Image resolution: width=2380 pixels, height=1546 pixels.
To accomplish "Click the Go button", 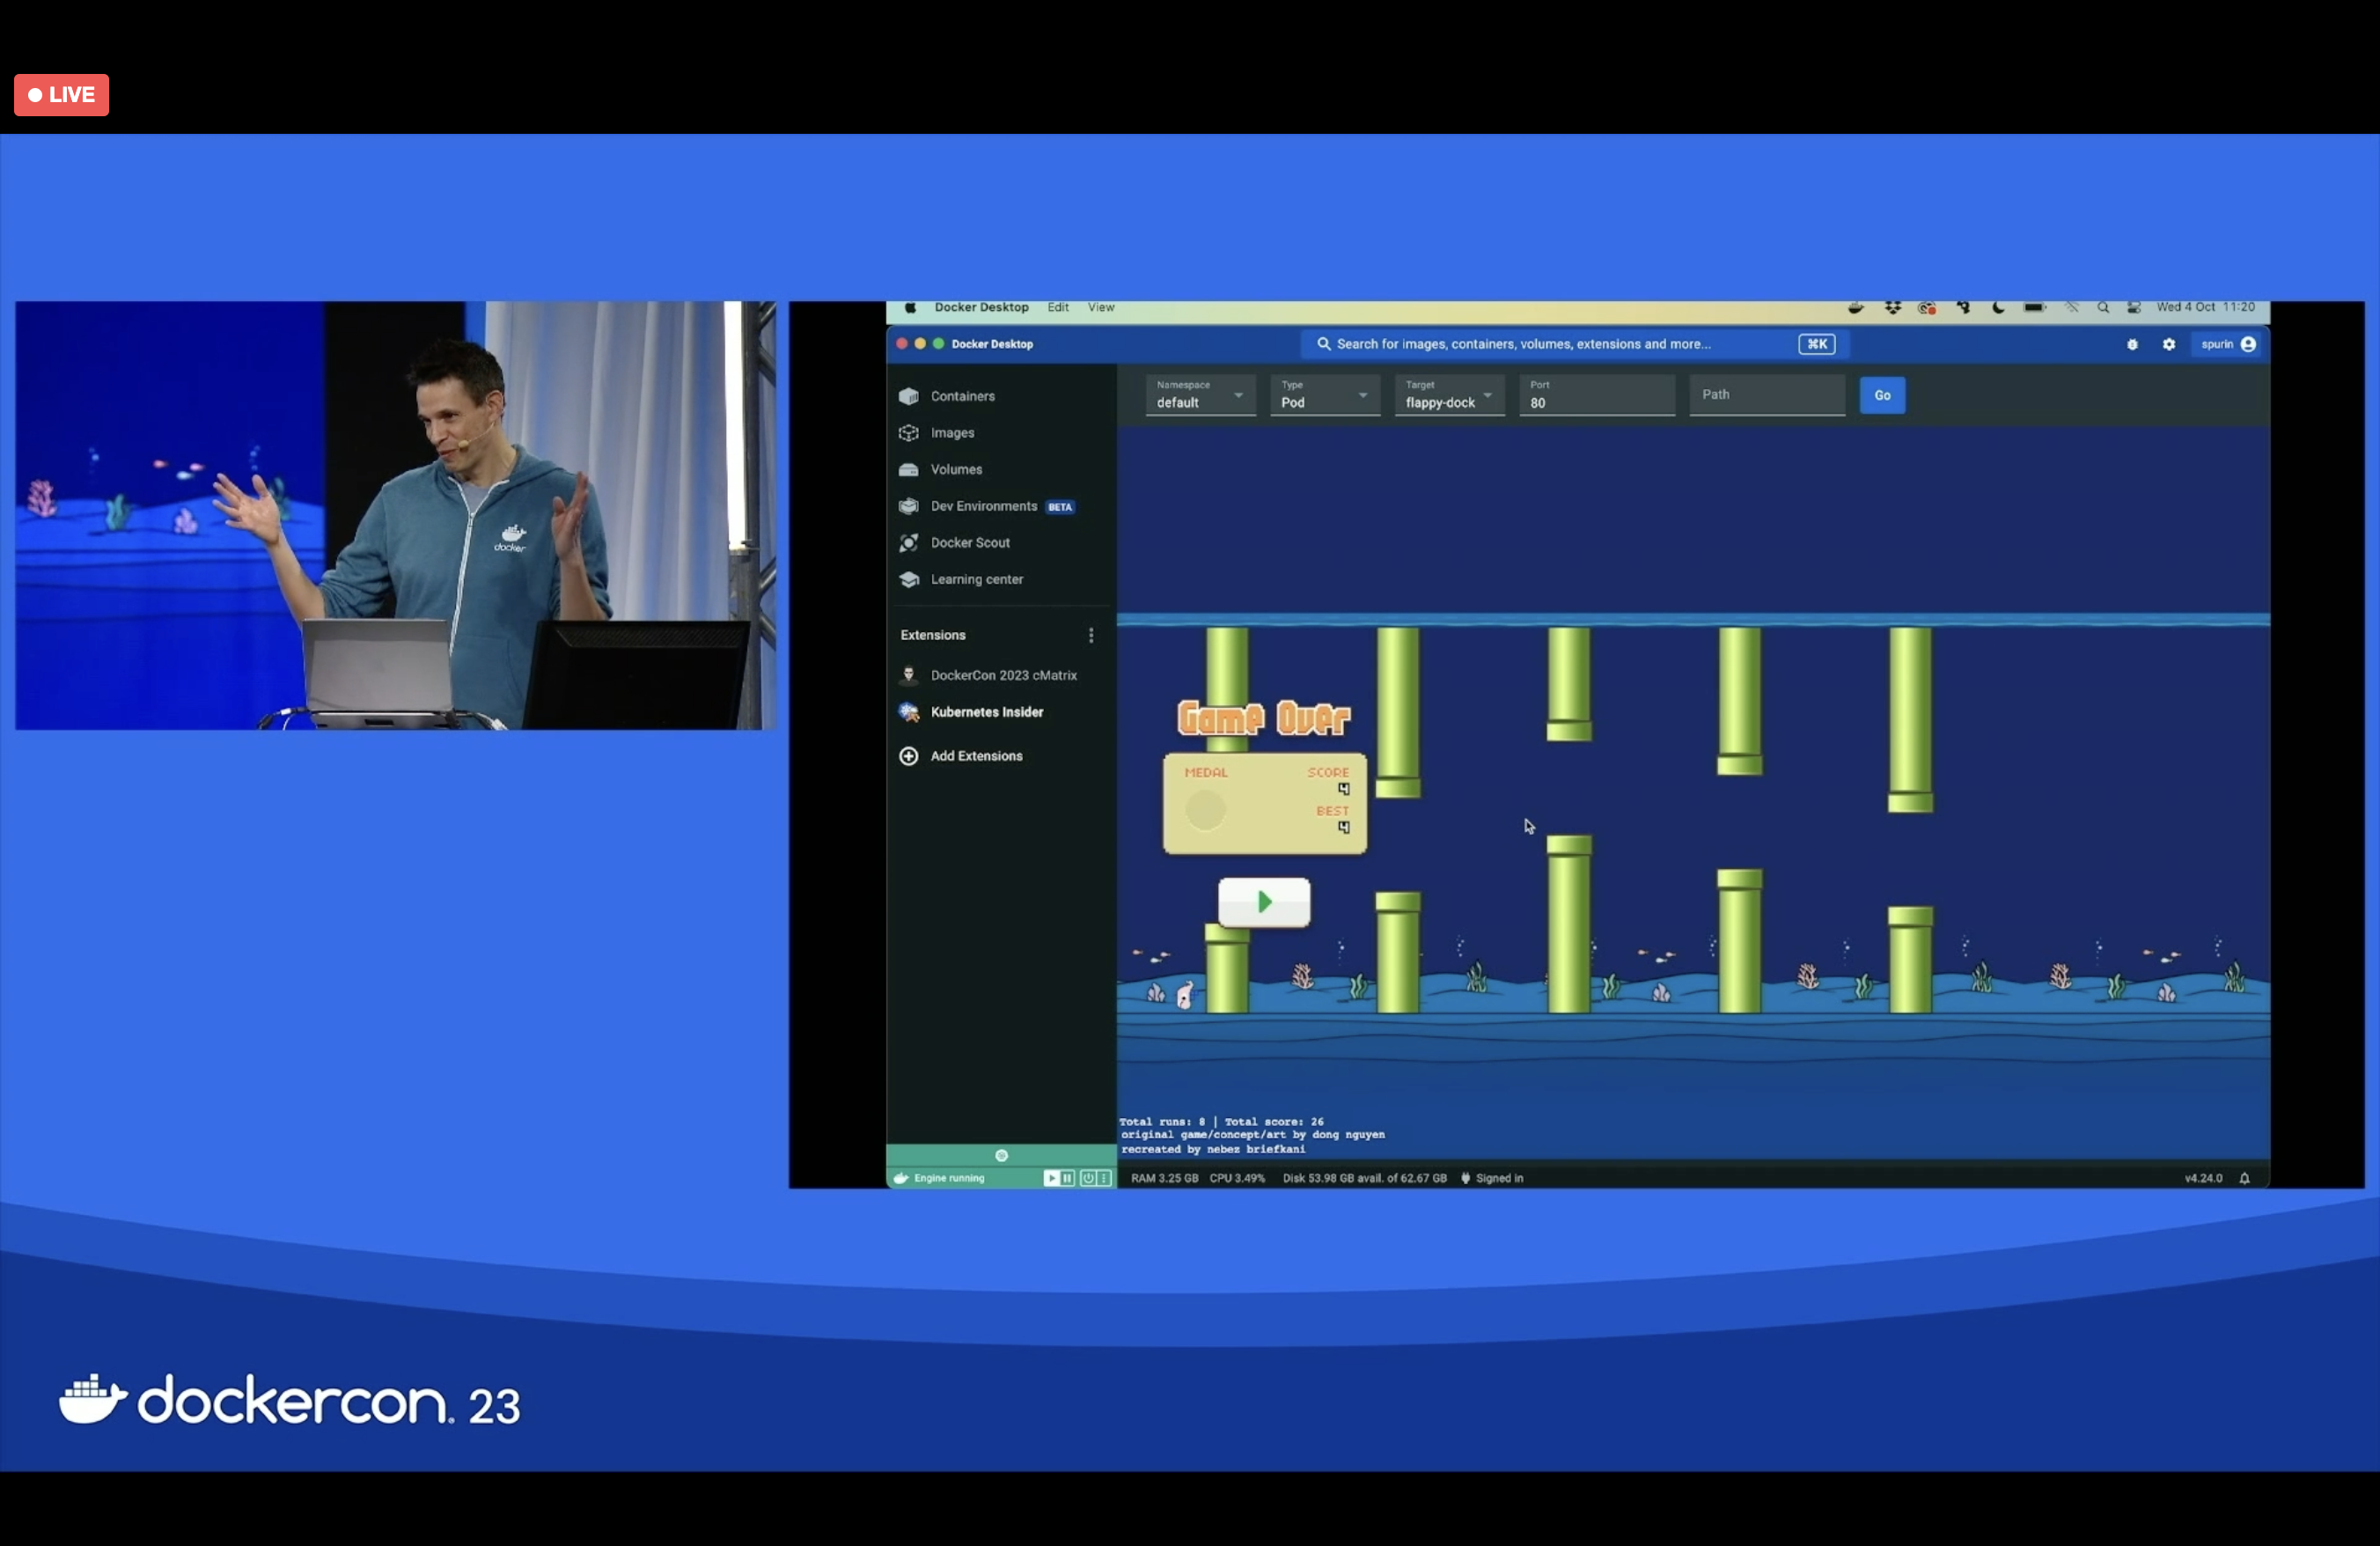I will 1882,395.
